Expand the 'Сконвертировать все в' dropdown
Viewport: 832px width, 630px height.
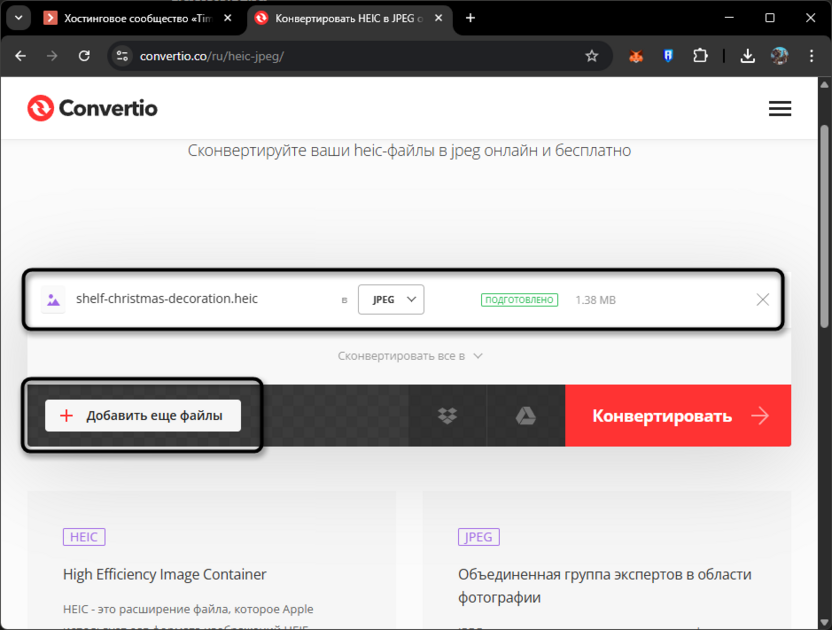tap(410, 355)
